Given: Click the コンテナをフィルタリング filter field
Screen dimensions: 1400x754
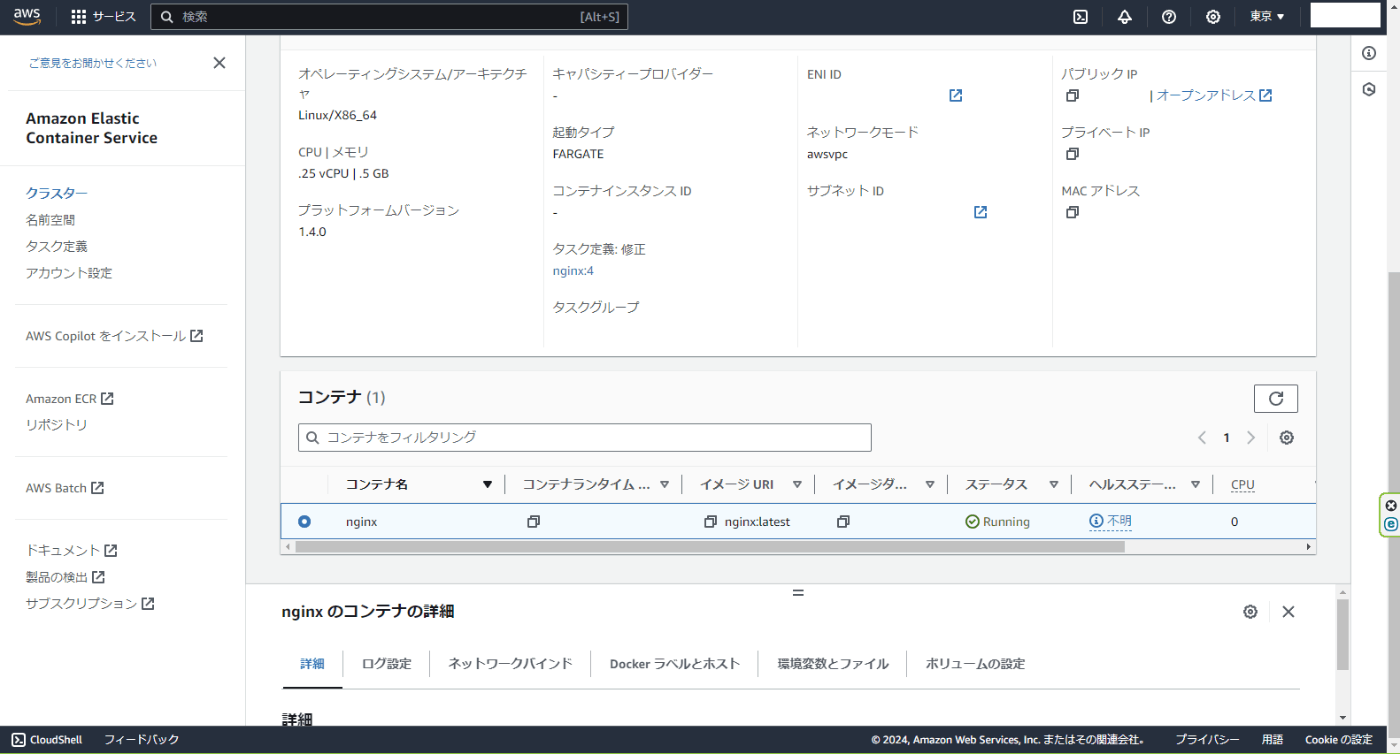Looking at the screenshot, I should click(585, 437).
